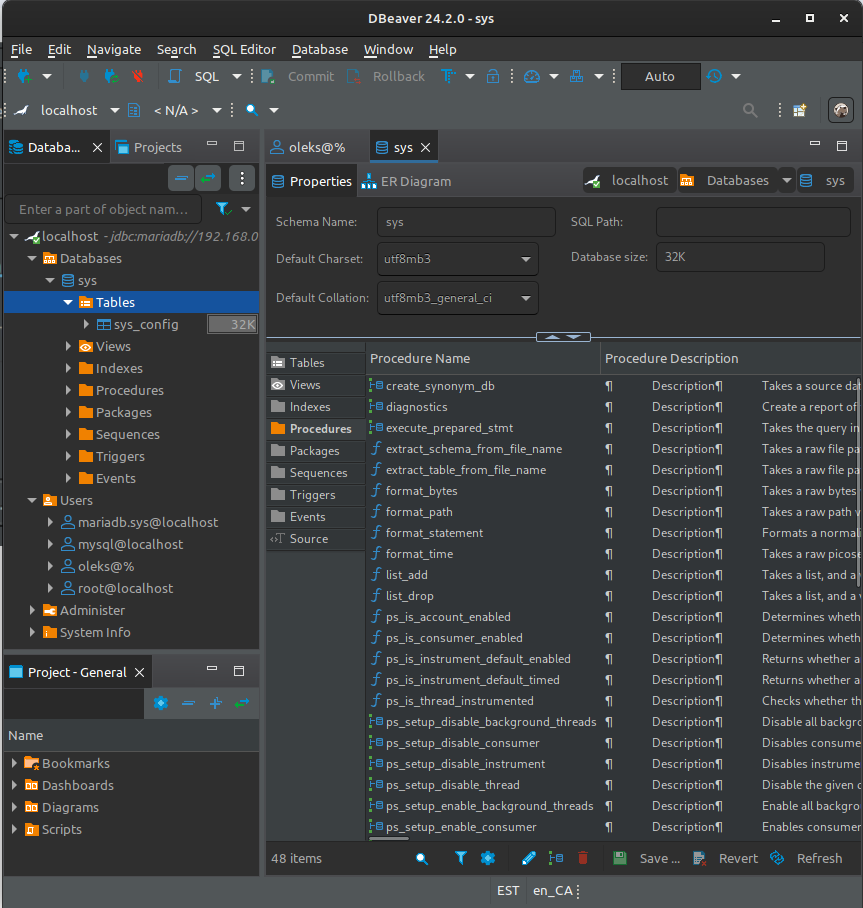Viewport: 863px width, 908px height.
Task: Select ps_is_thread_instrumented procedure row
Action: [459, 701]
